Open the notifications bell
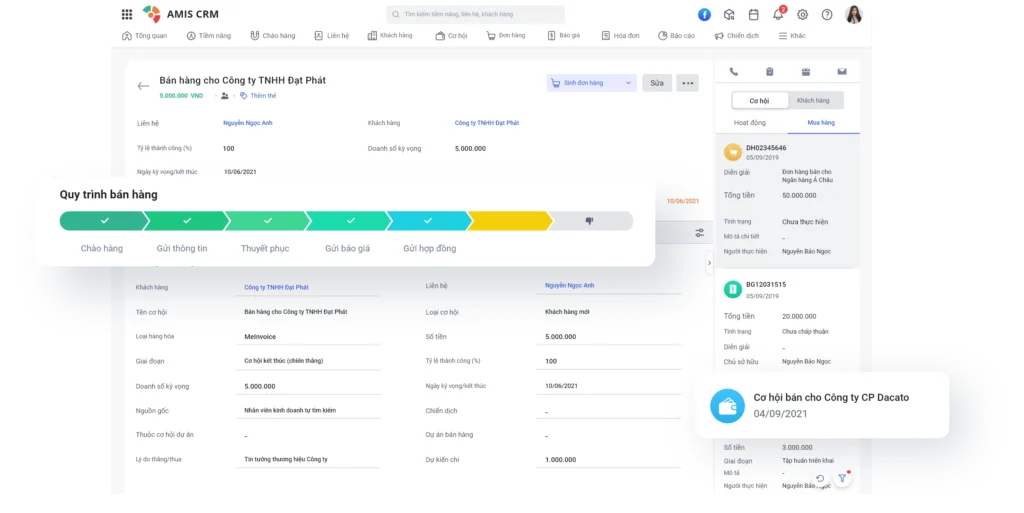Image resolution: width=1024 pixels, height=513 pixels. pyautogui.click(x=778, y=14)
